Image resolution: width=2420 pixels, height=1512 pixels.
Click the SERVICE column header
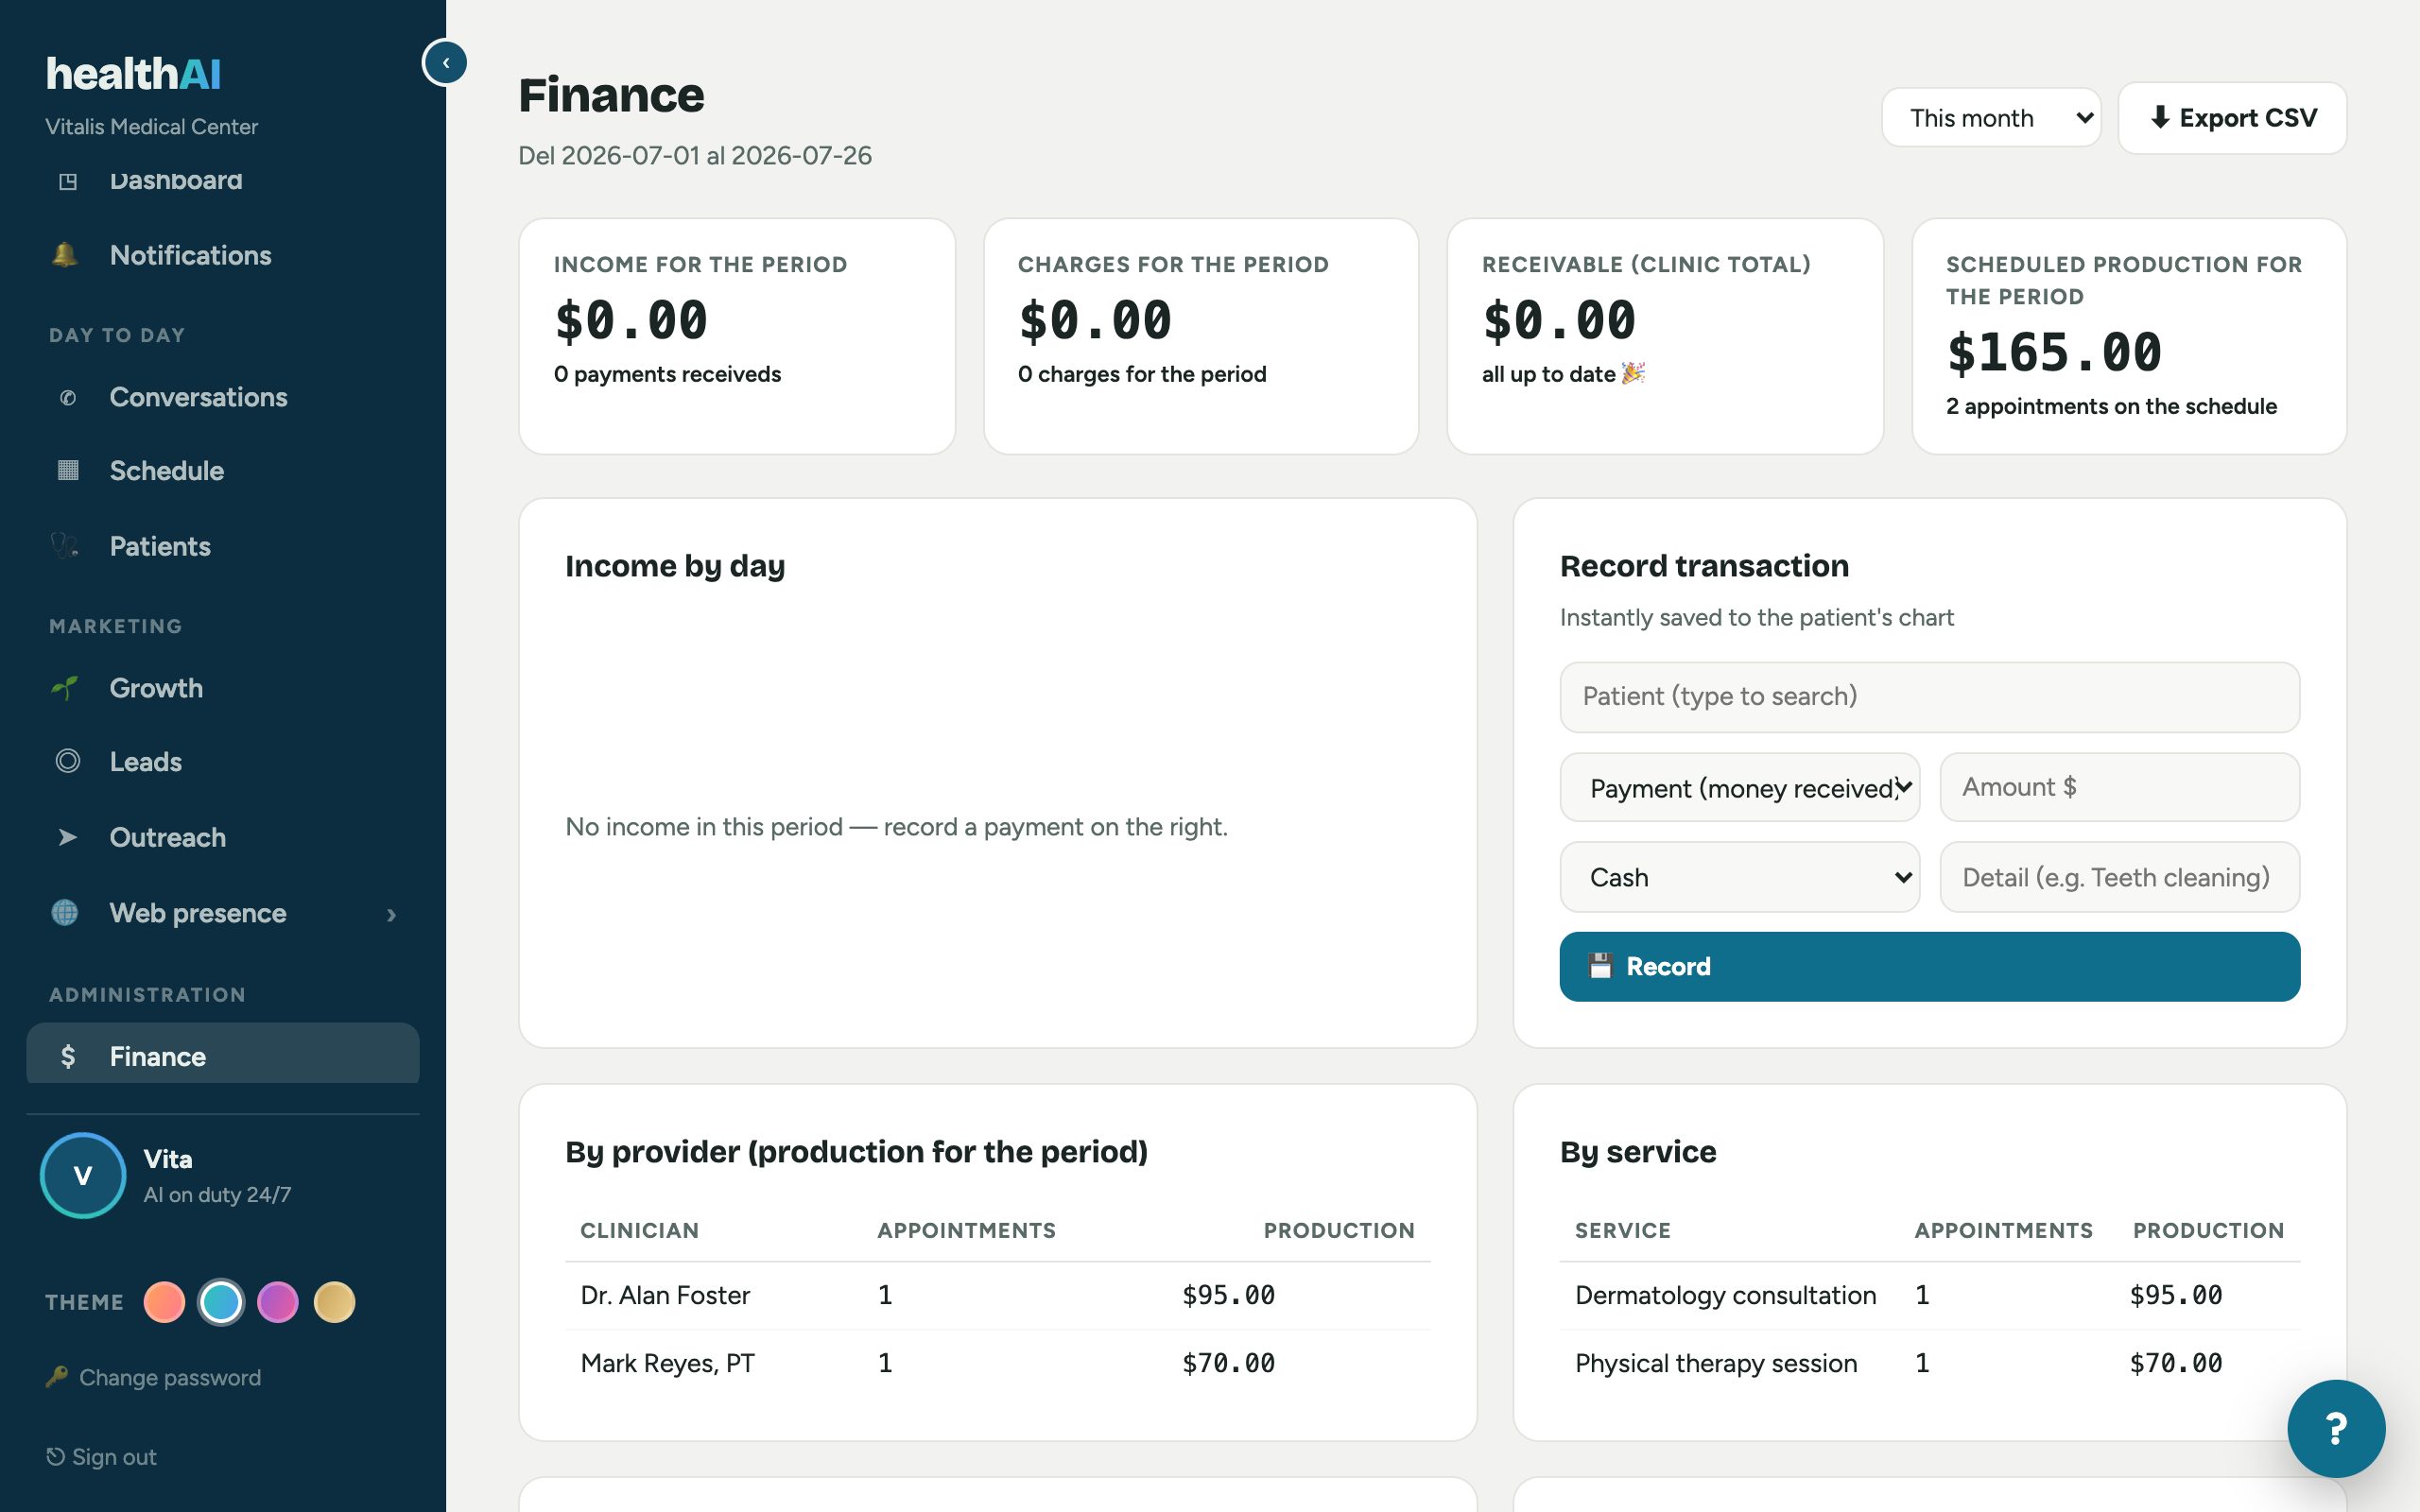pos(1622,1231)
